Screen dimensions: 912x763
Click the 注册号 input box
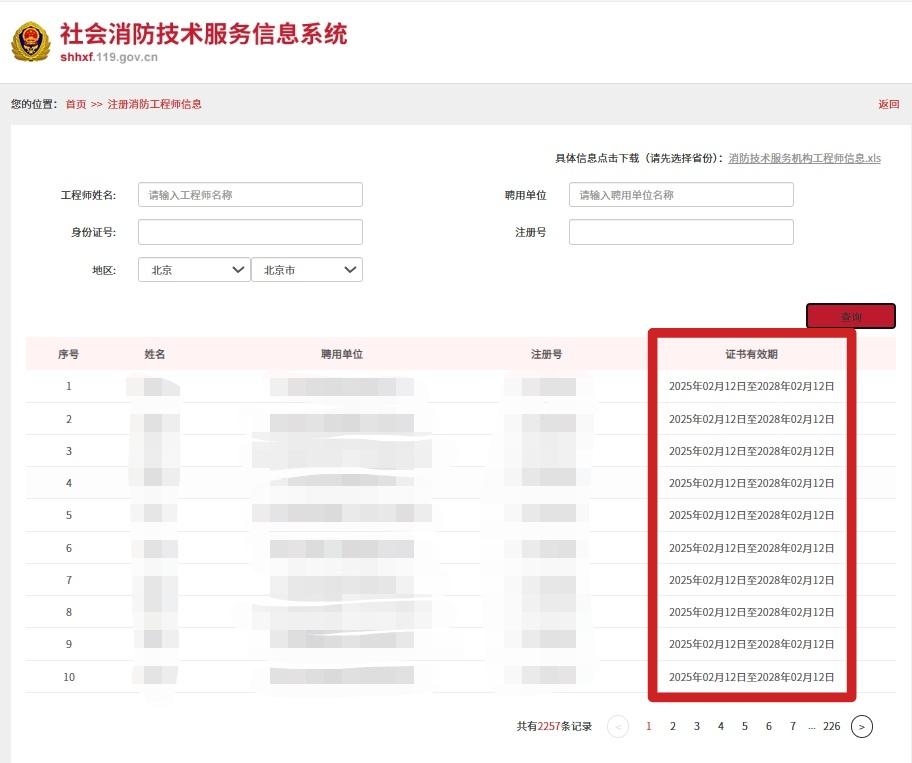[681, 232]
